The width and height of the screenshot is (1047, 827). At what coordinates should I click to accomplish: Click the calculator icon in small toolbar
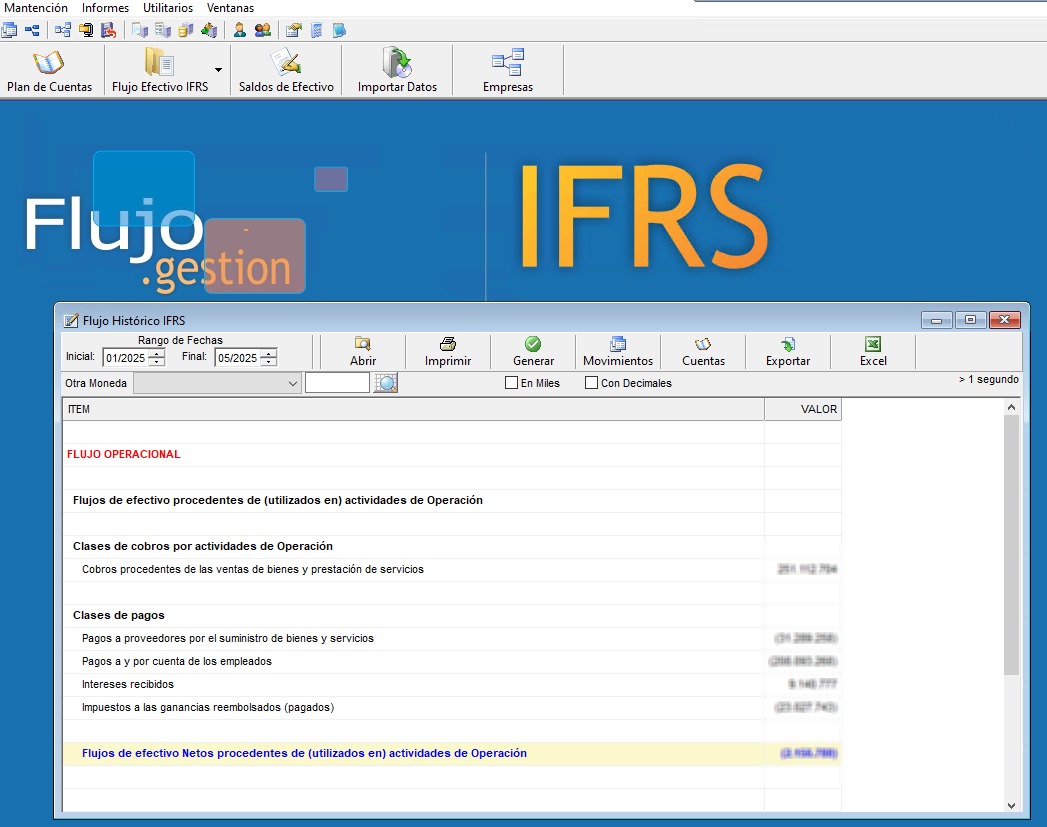317,30
